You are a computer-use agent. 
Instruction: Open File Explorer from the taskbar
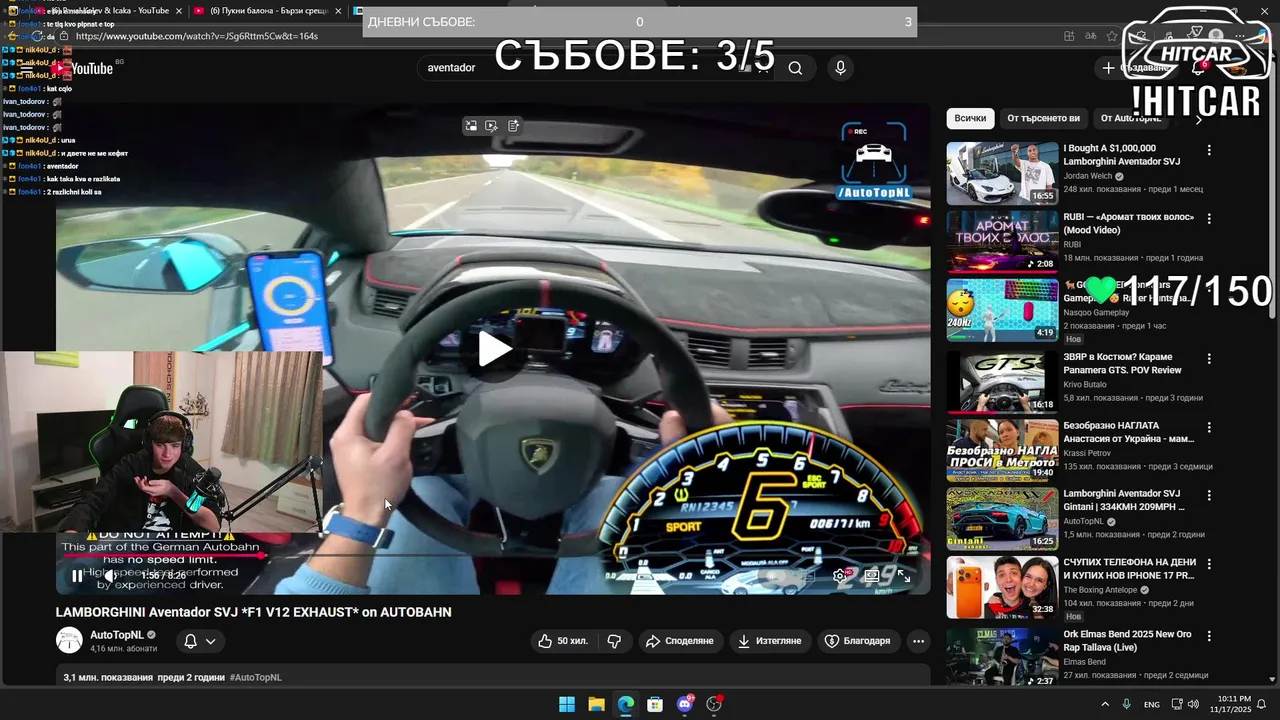point(596,704)
